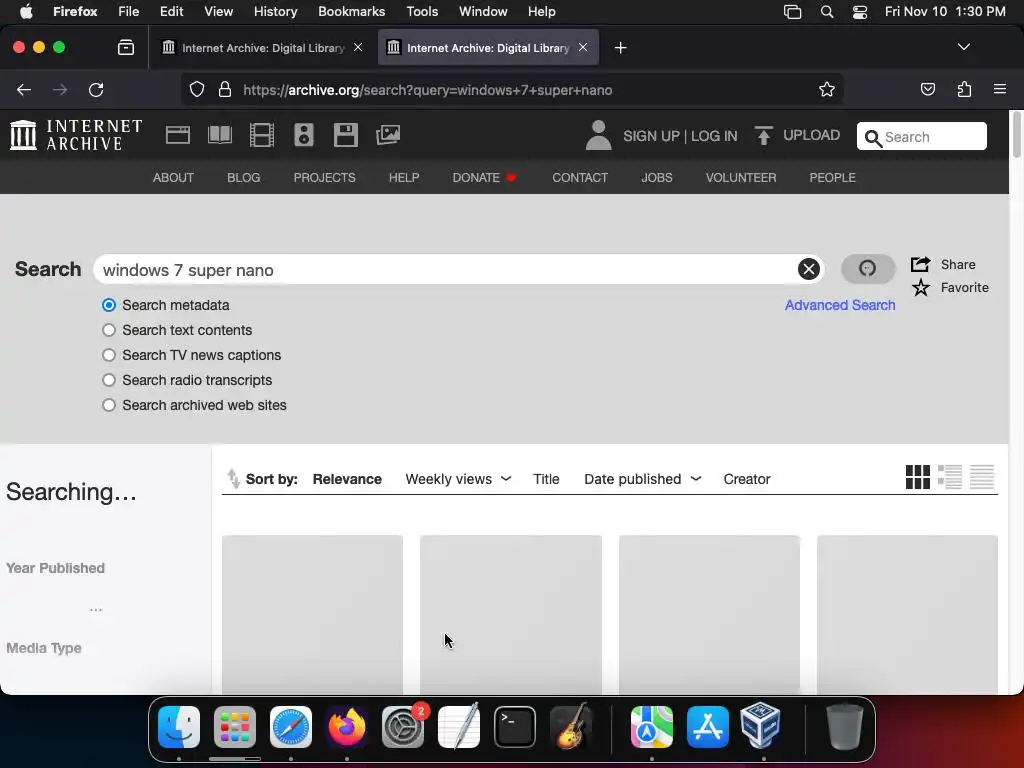This screenshot has width=1024, height=768.
Task: Open tracking protection shield icon
Action: click(x=197, y=89)
